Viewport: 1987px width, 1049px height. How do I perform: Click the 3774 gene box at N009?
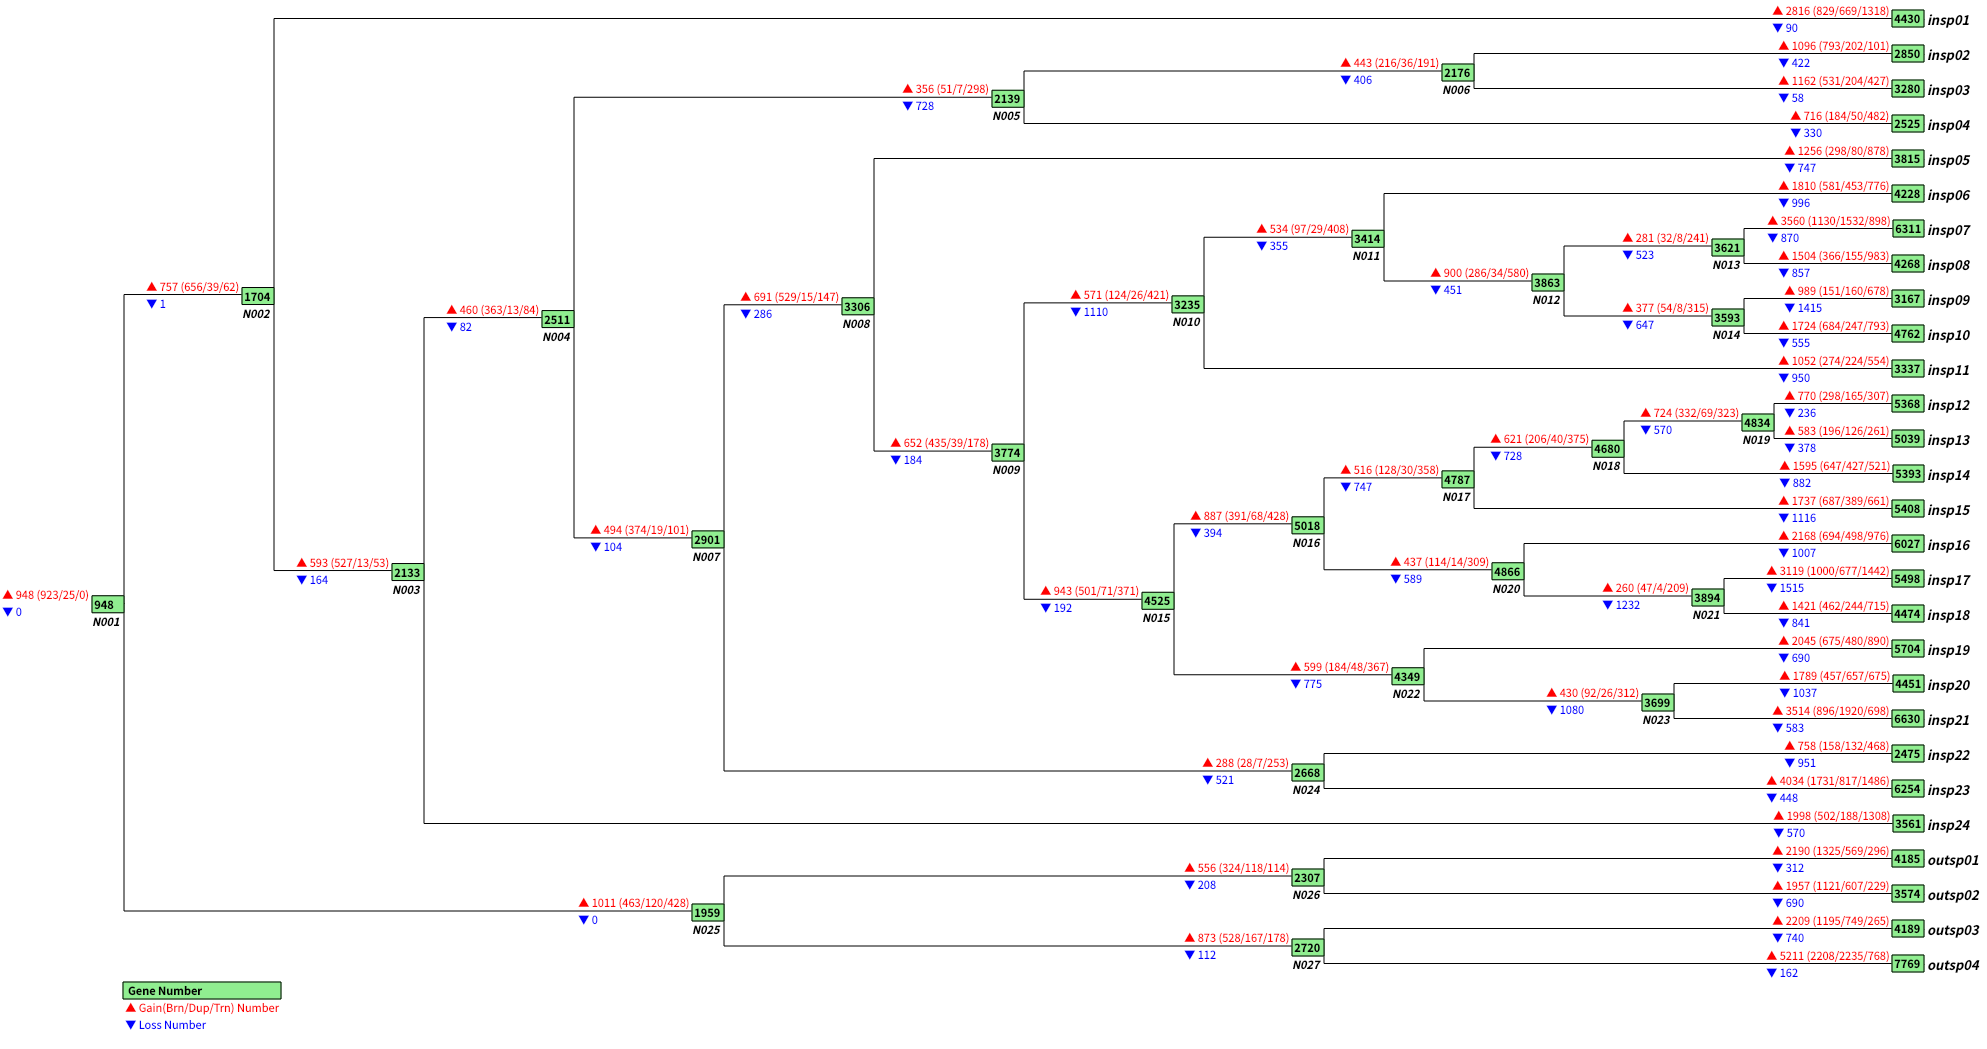(x=1007, y=452)
